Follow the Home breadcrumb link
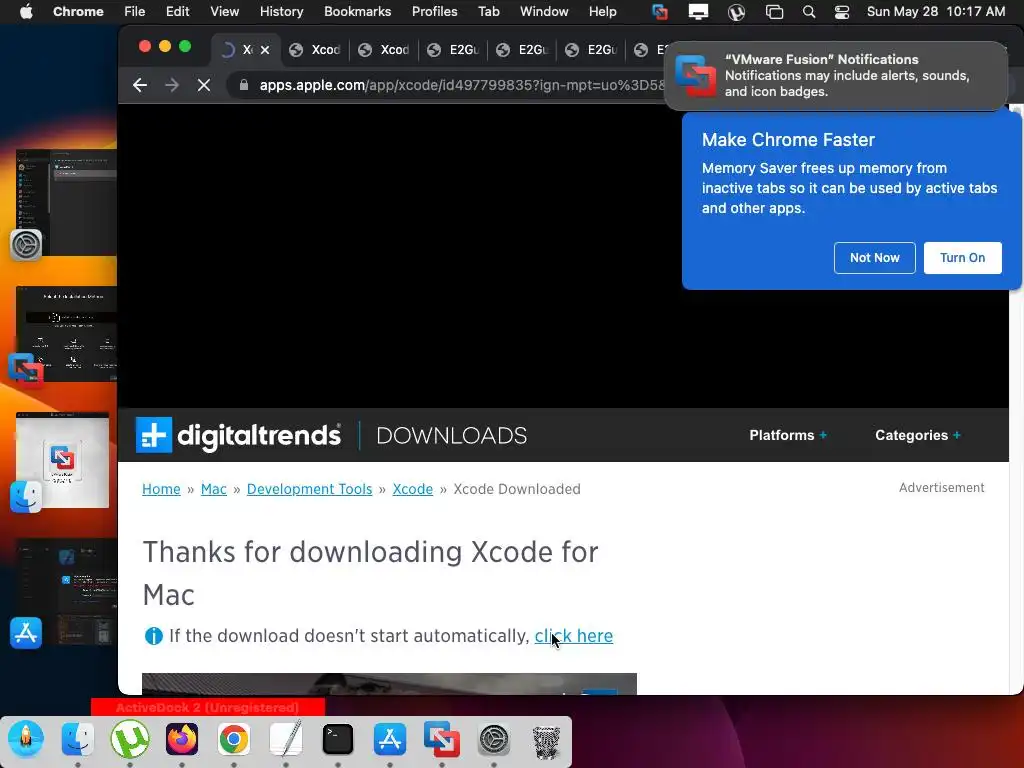The height and width of the screenshot is (768, 1024). pos(161,489)
